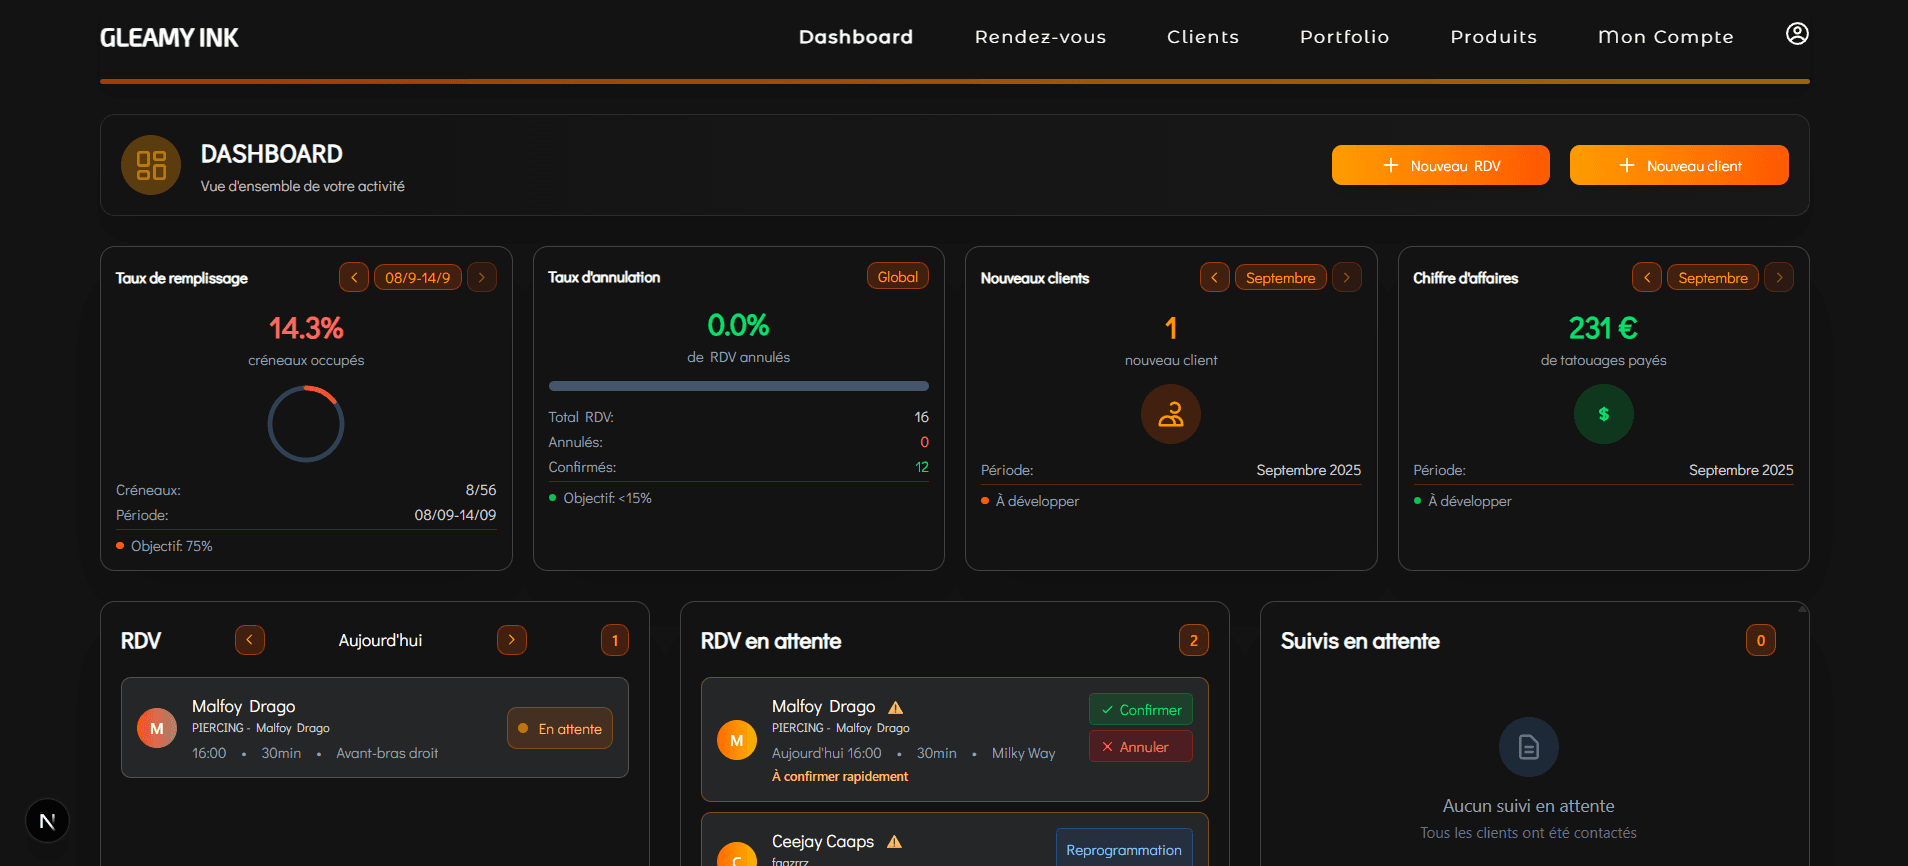The height and width of the screenshot is (866, 1908).
Task: Confirm Malfoy Drago's pending appointment
Action: pyautogui.click(x=1140, y=709)
